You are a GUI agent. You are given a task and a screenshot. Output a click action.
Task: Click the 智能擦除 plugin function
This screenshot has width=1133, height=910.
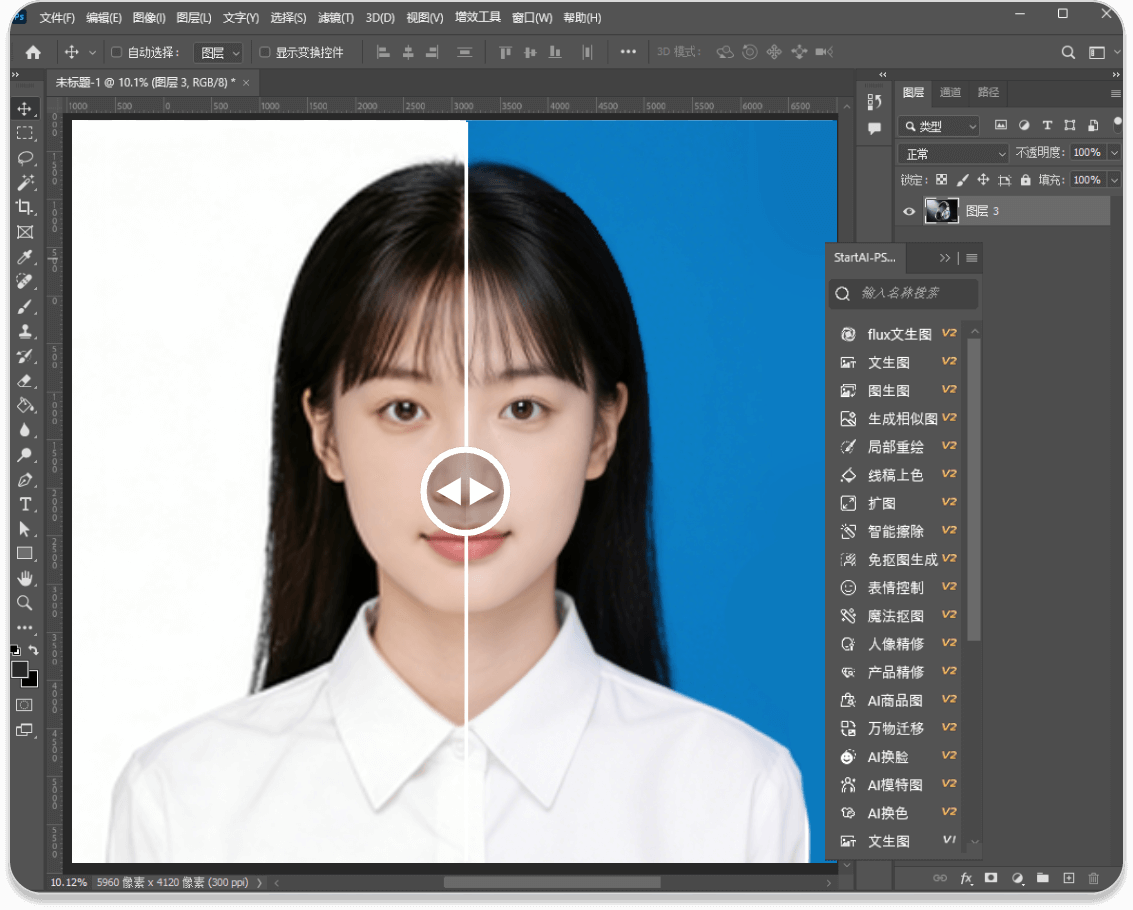(895, 532)
